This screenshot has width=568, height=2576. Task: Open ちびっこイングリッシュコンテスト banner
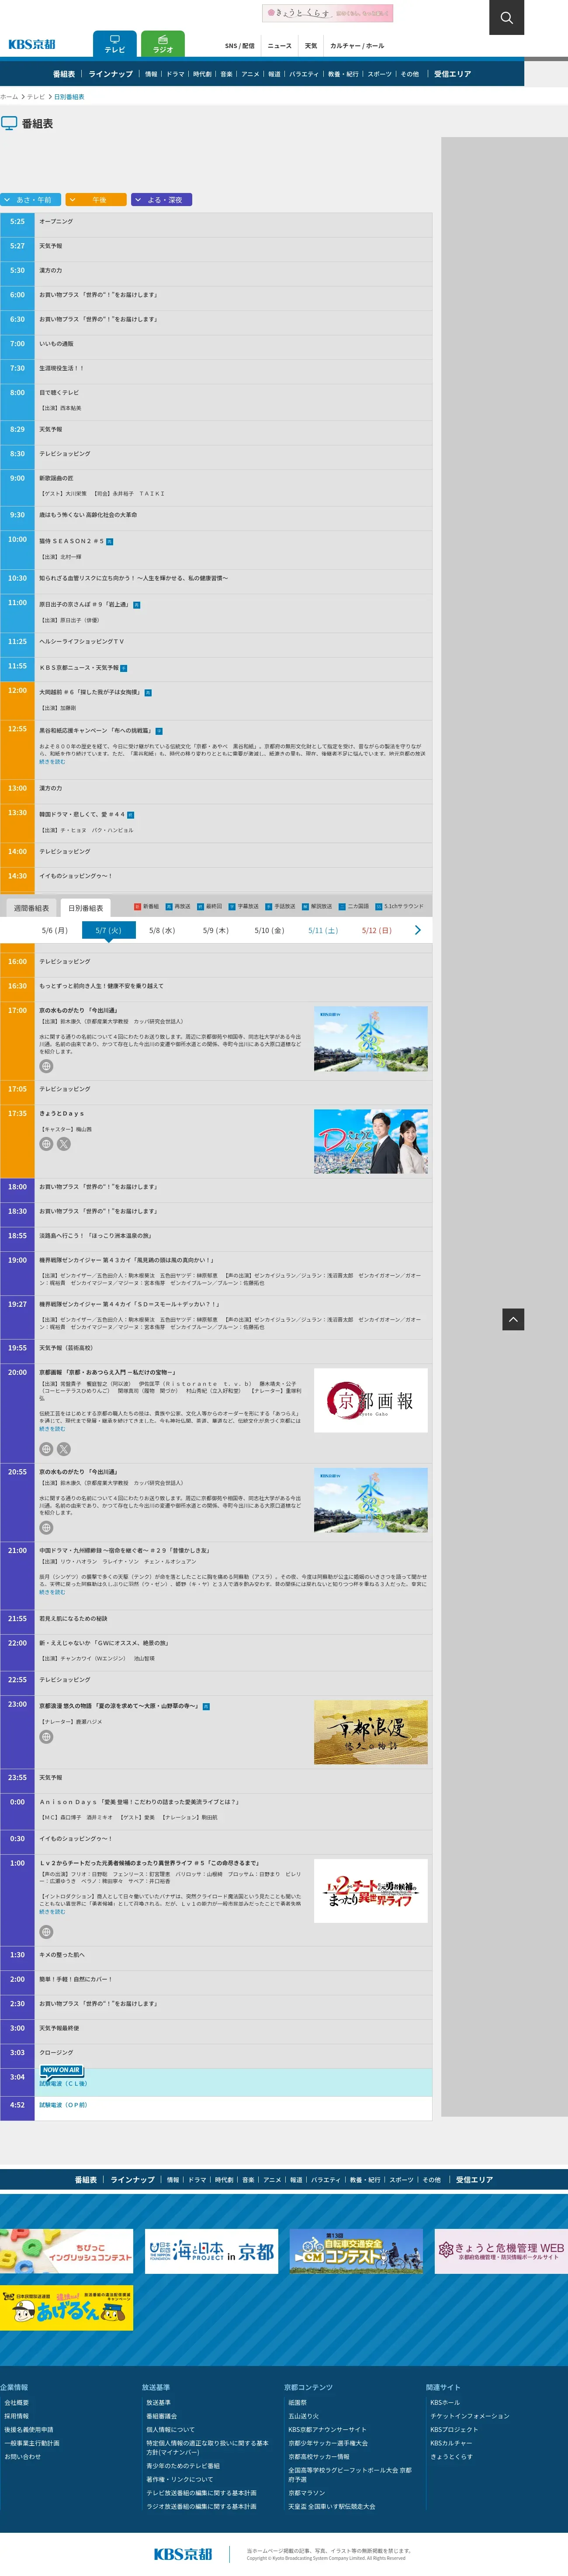tap(66, 2251)
